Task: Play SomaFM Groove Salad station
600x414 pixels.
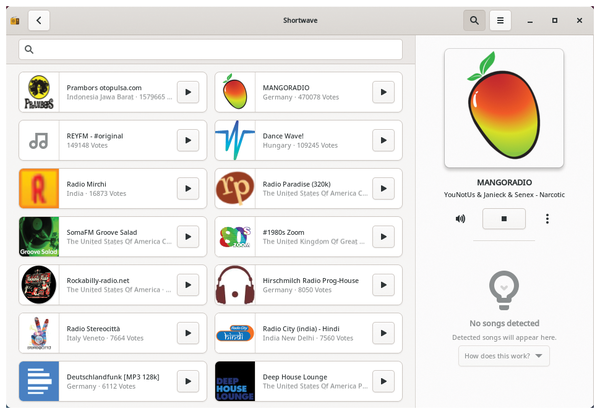Action: [x=188, y=236]
